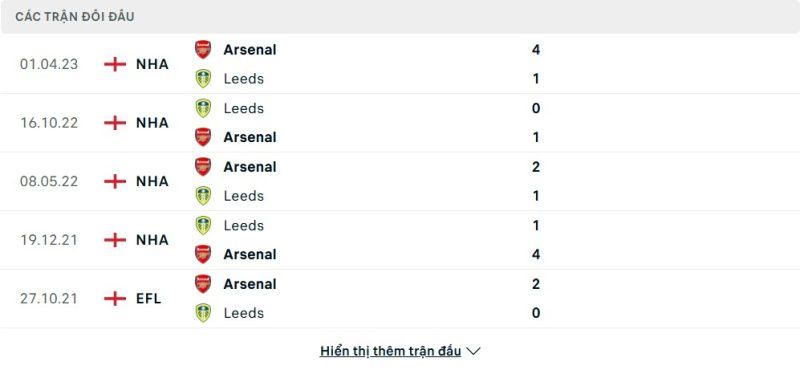Click Arsenal crest in 08.05.22 match
The height and width of the screenshot is (374, 800).
pos(203,167)
